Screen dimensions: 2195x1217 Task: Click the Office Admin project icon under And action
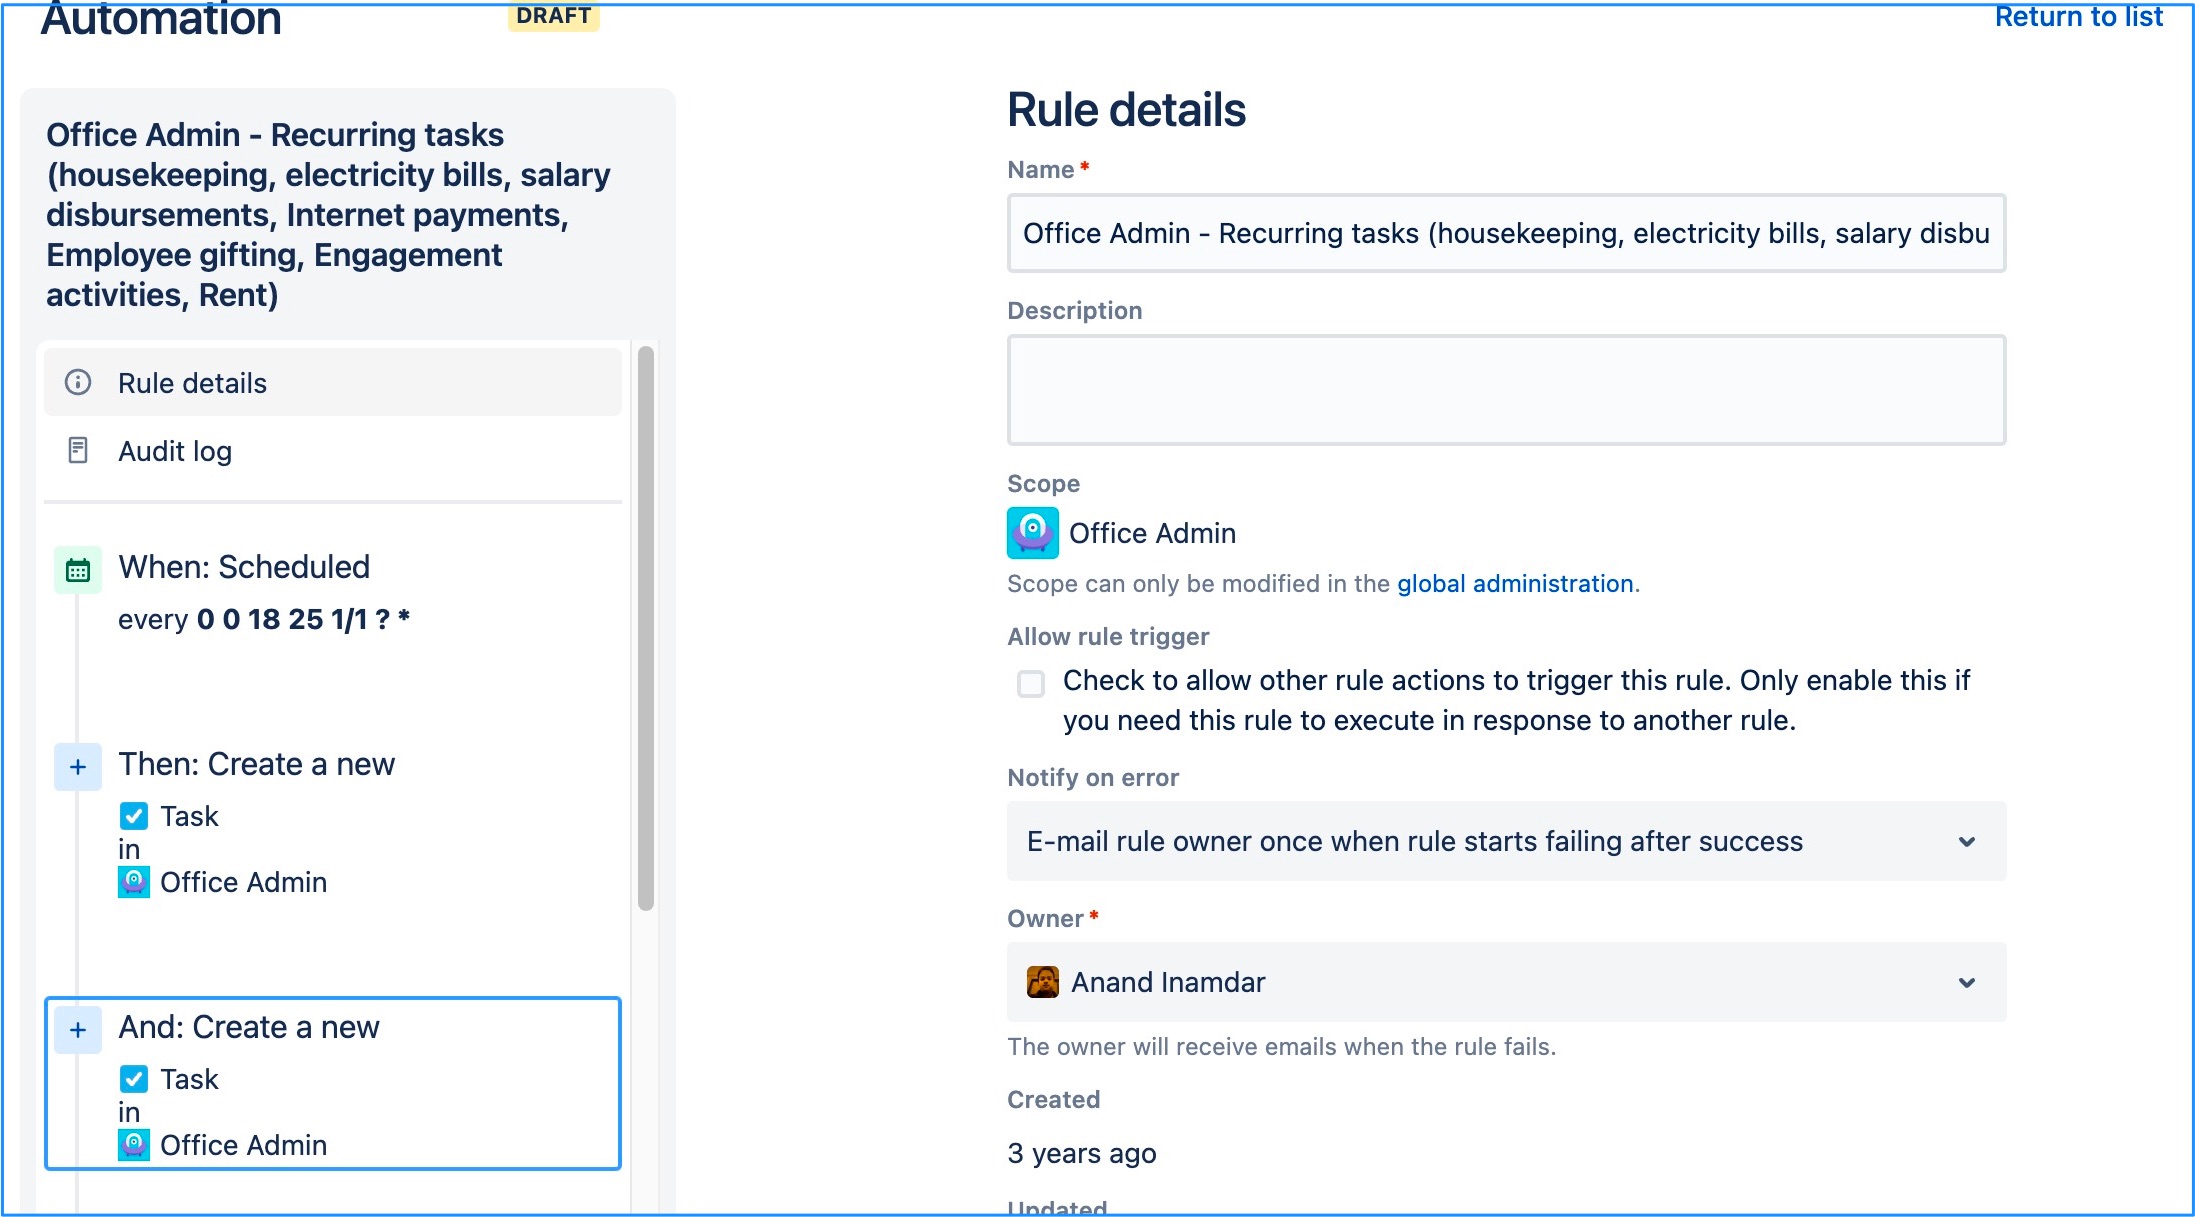pos(134,1145)
